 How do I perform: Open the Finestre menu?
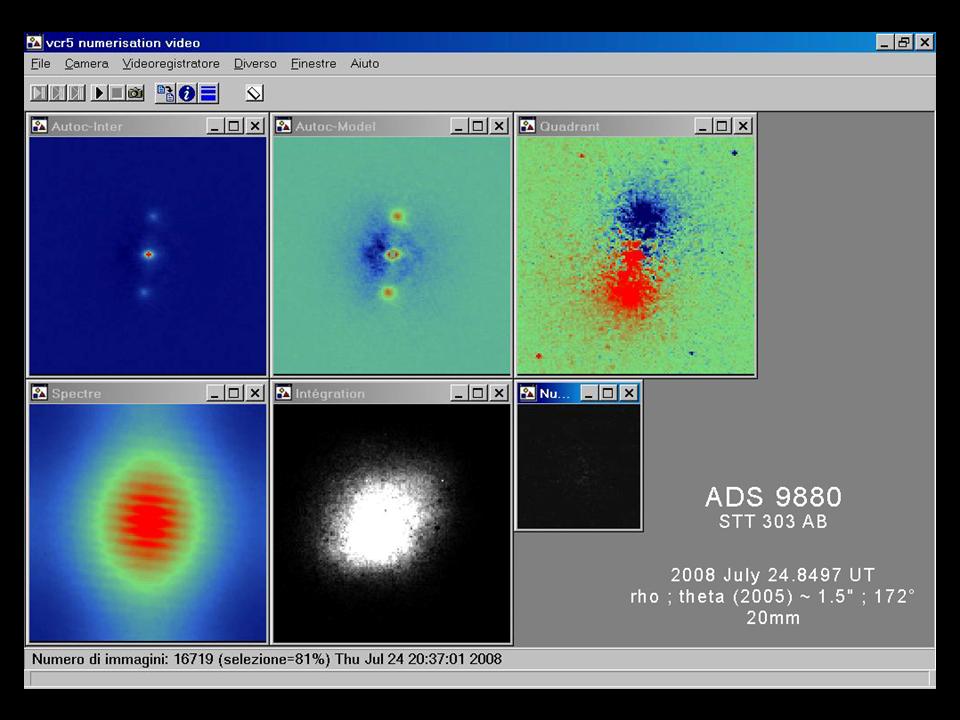pos(313,63)
